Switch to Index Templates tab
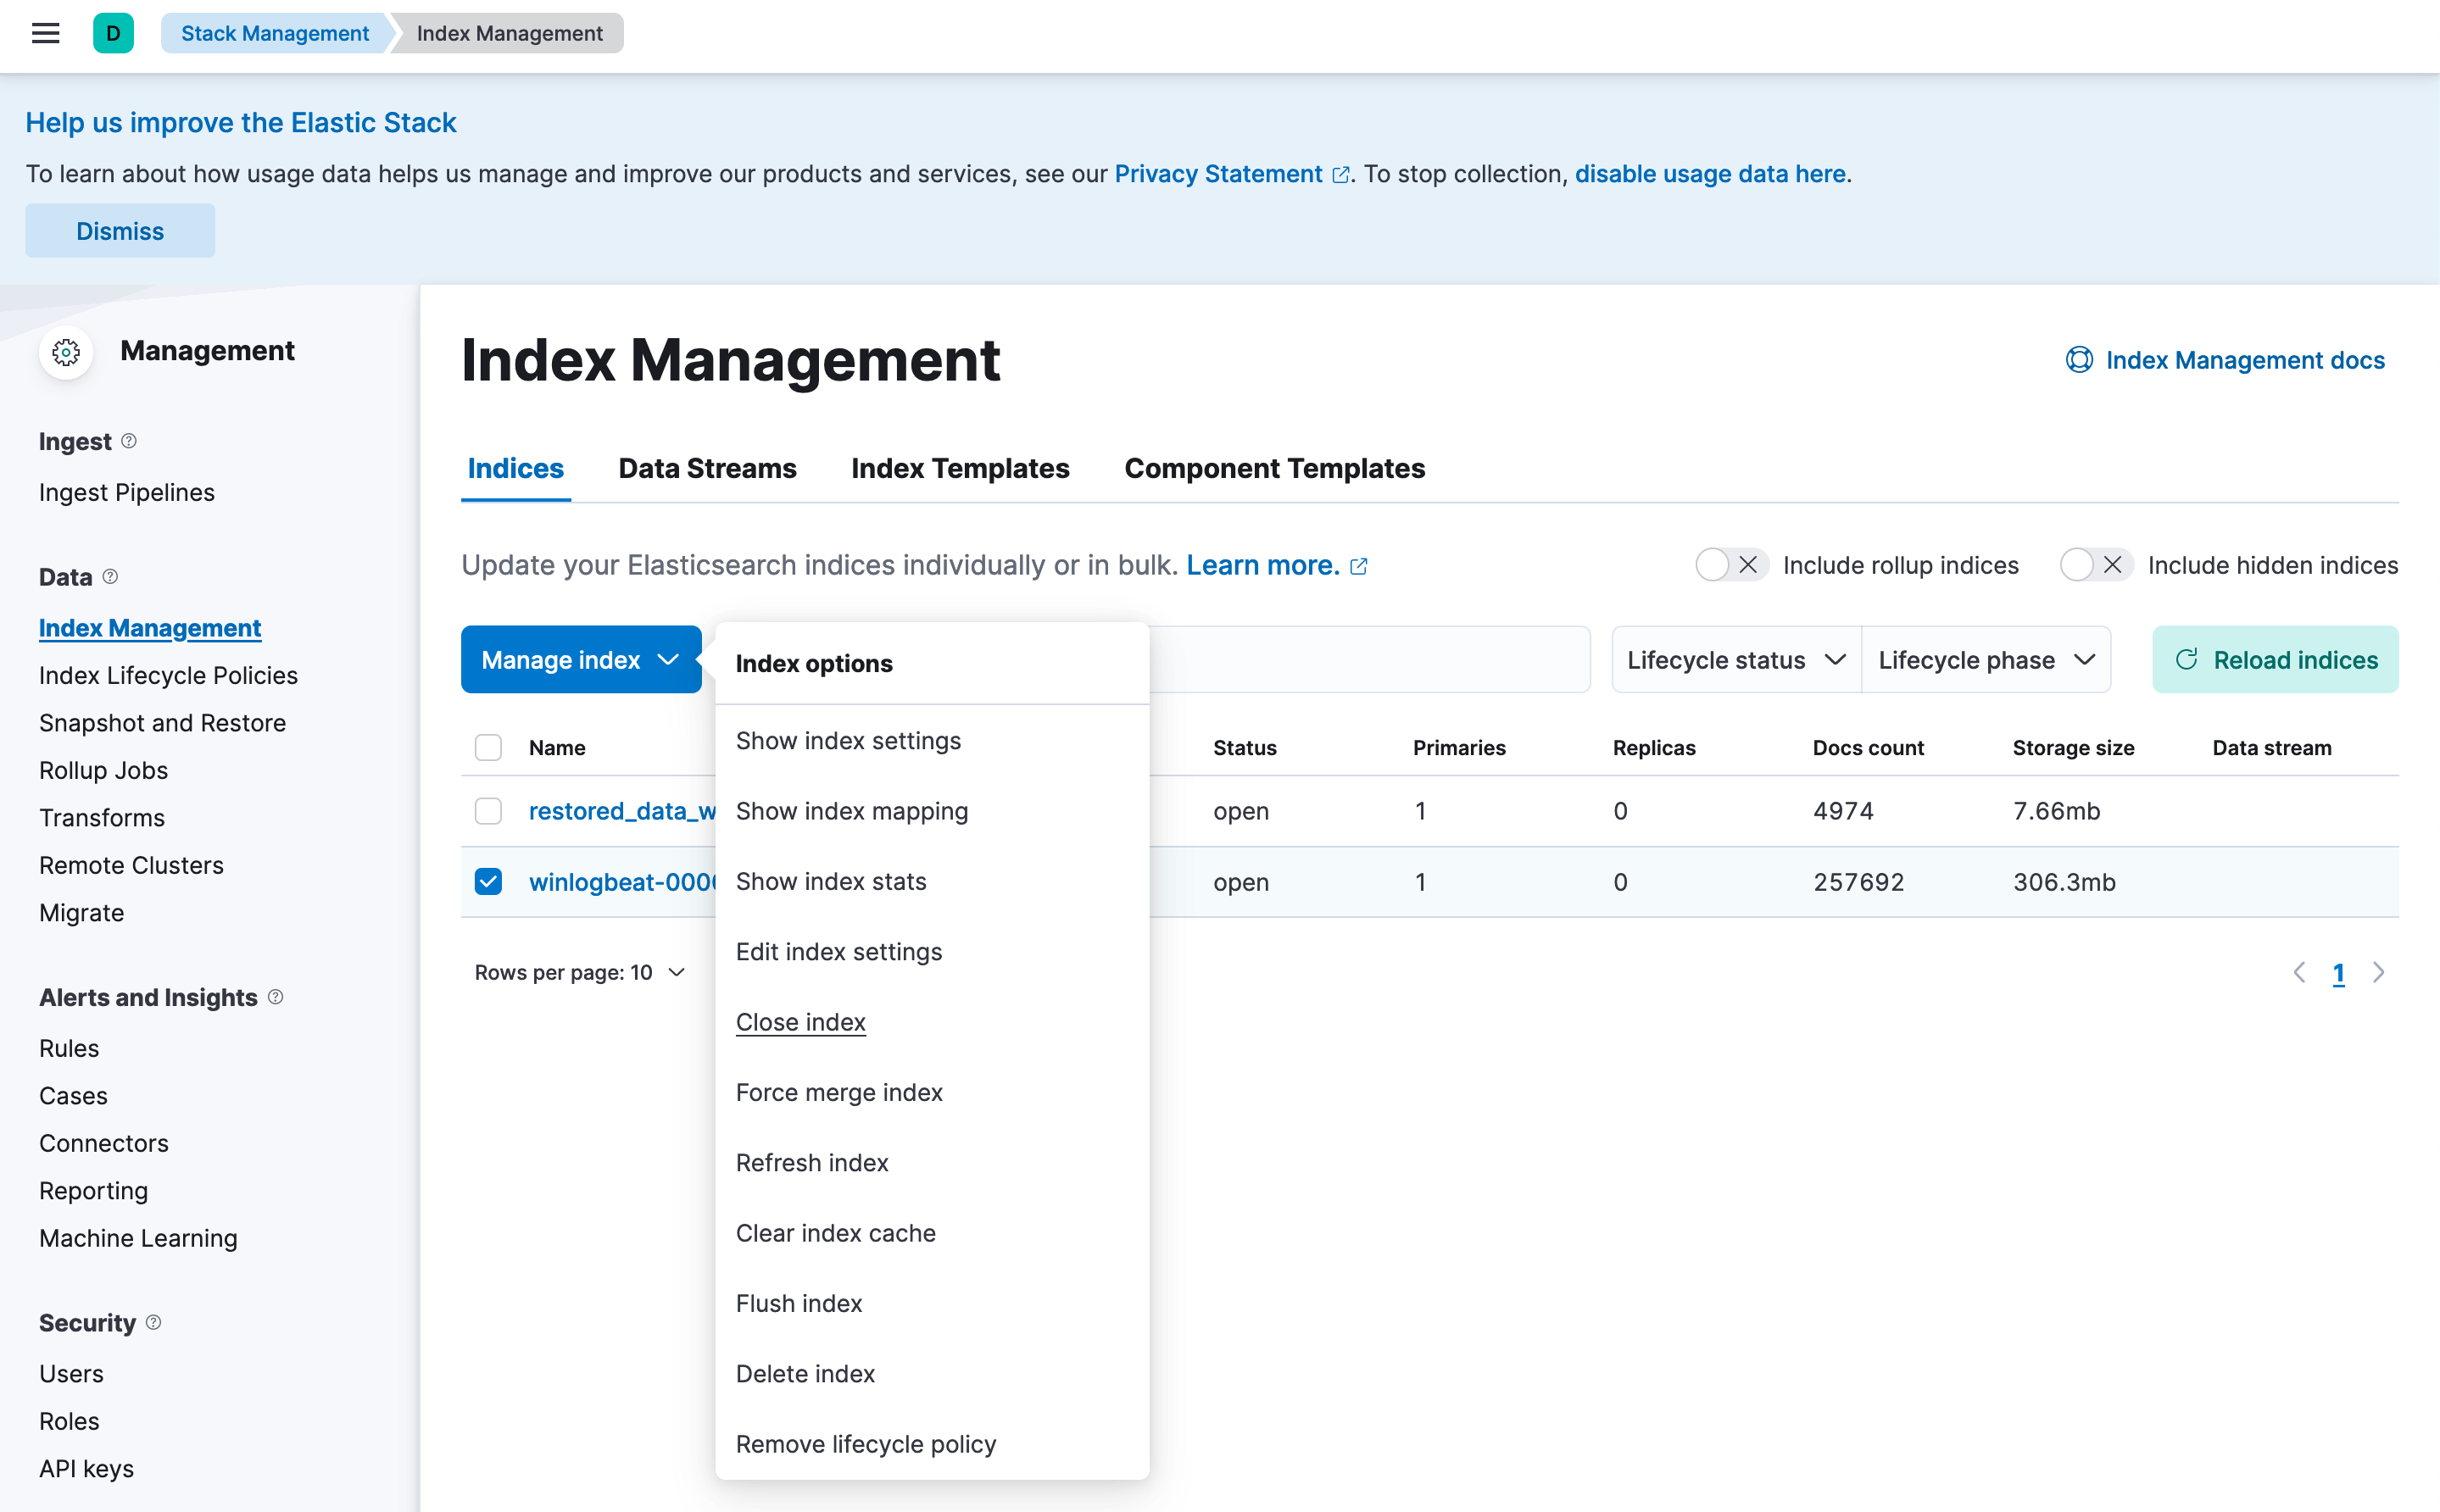The width and height of the screenshot is (2440, 1512). (960, 468)
